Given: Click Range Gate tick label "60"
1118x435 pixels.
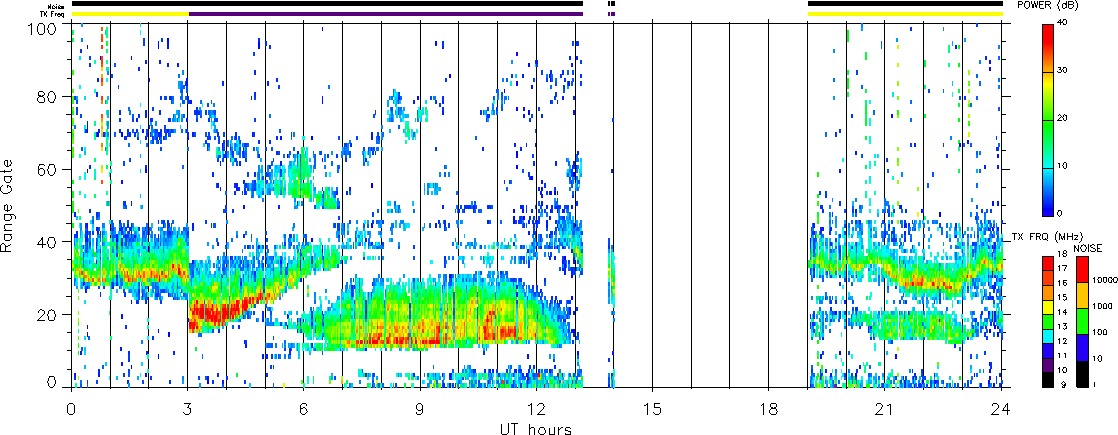Looking at the screenshot, I should 46,169.
